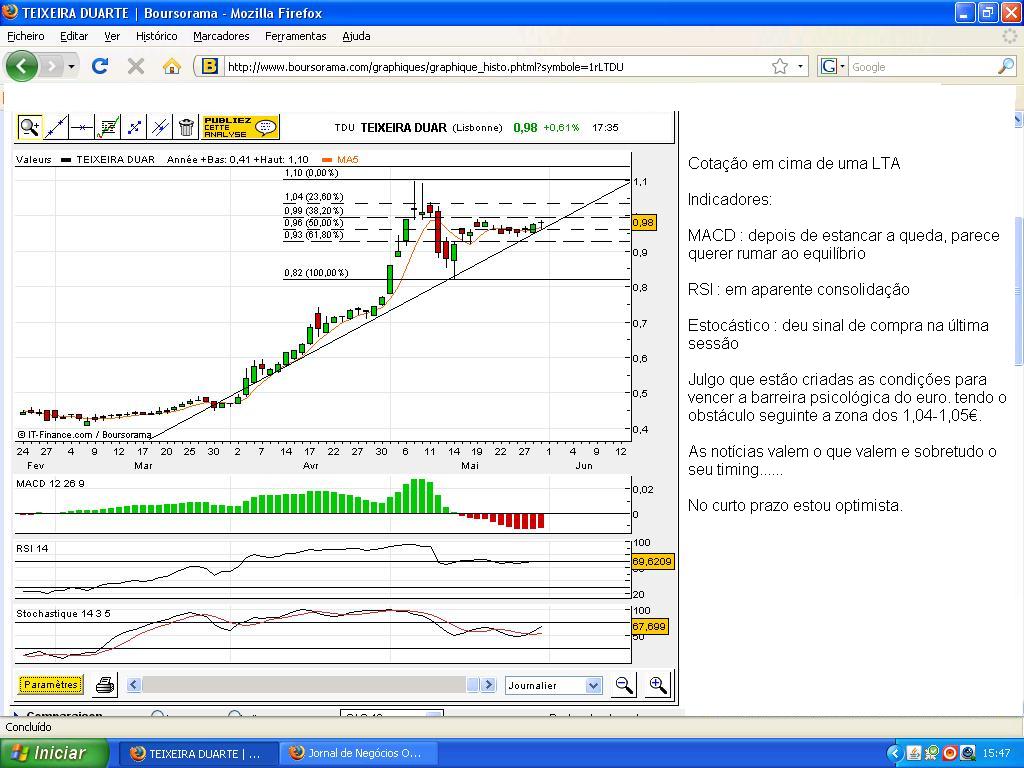Screen dimensions: 1024x768
Task: Open the Google search engine selector
Action: [833, 67]
